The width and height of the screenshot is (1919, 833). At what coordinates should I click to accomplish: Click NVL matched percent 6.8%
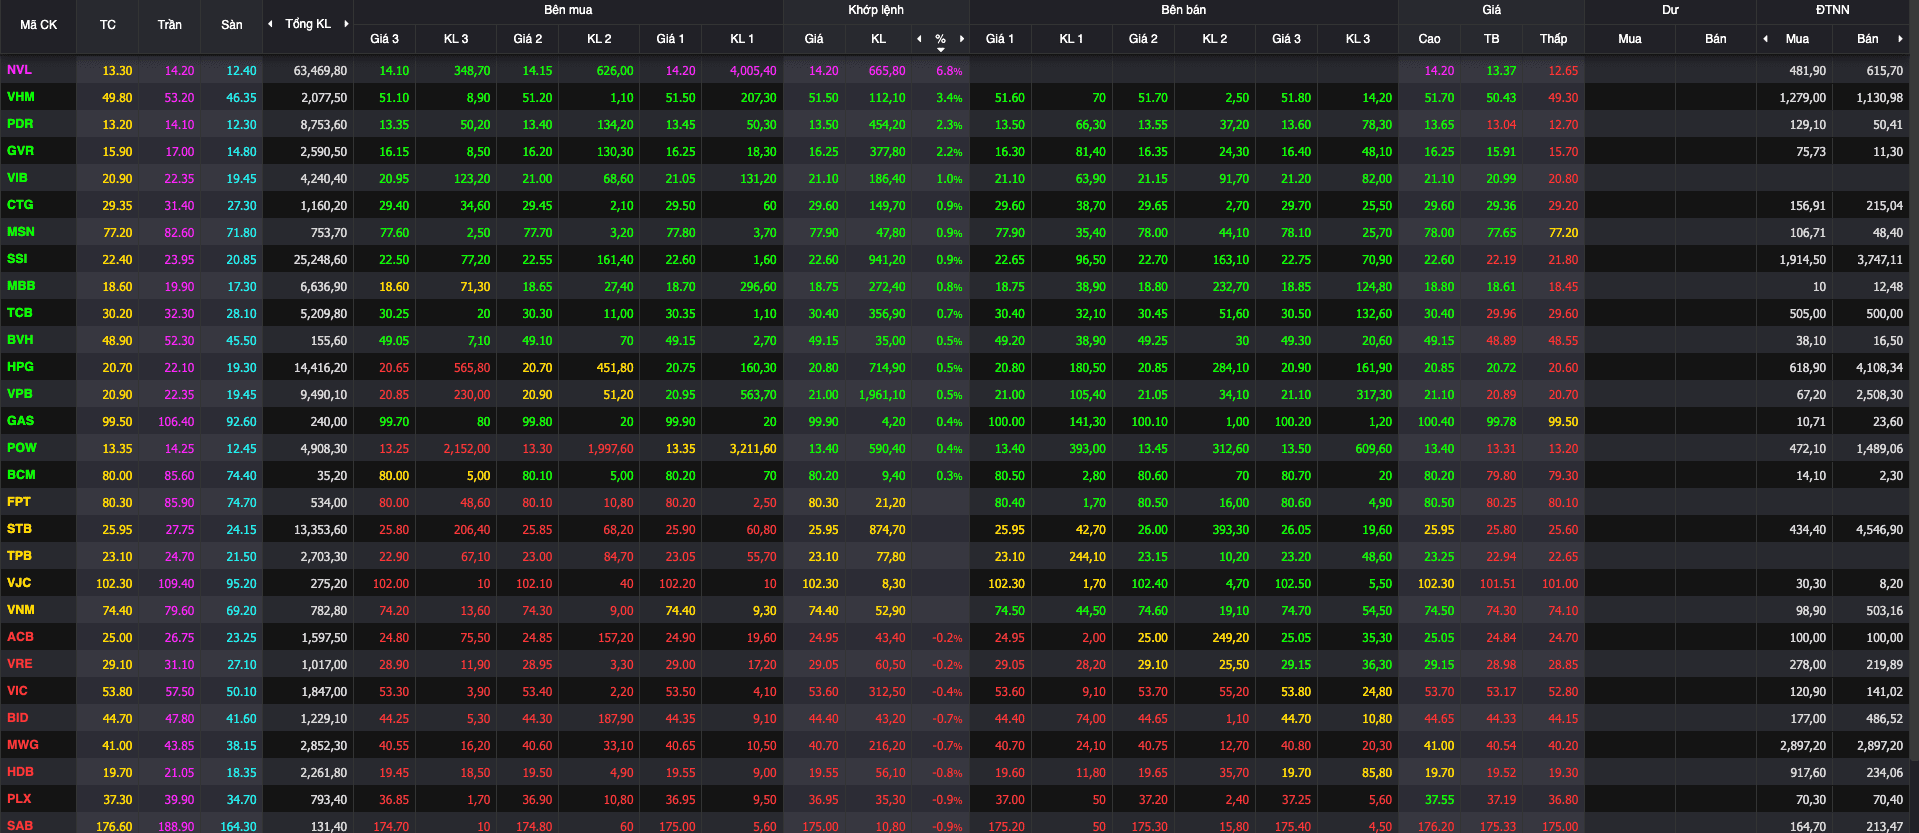point(949,71)
